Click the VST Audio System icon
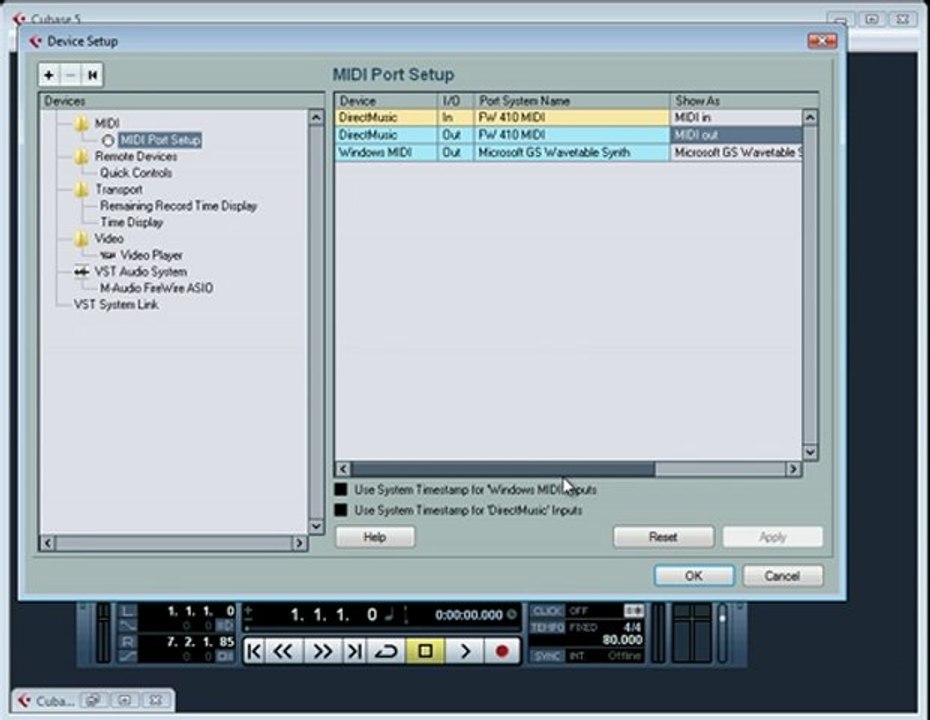Screen dimensions: 930x720 81,272
